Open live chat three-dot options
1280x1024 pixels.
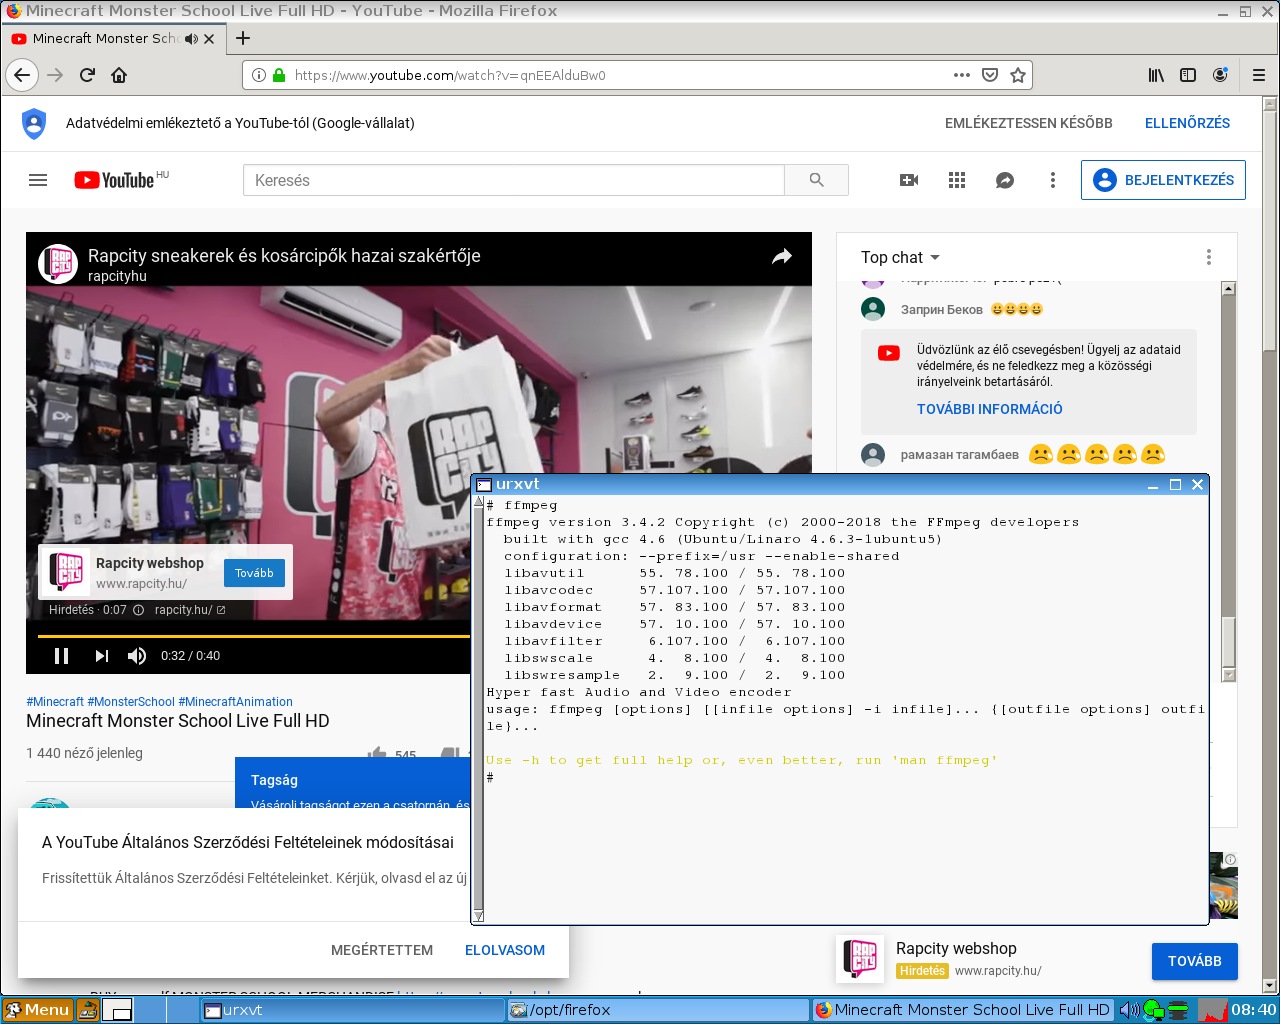(x=1208, y=257)
